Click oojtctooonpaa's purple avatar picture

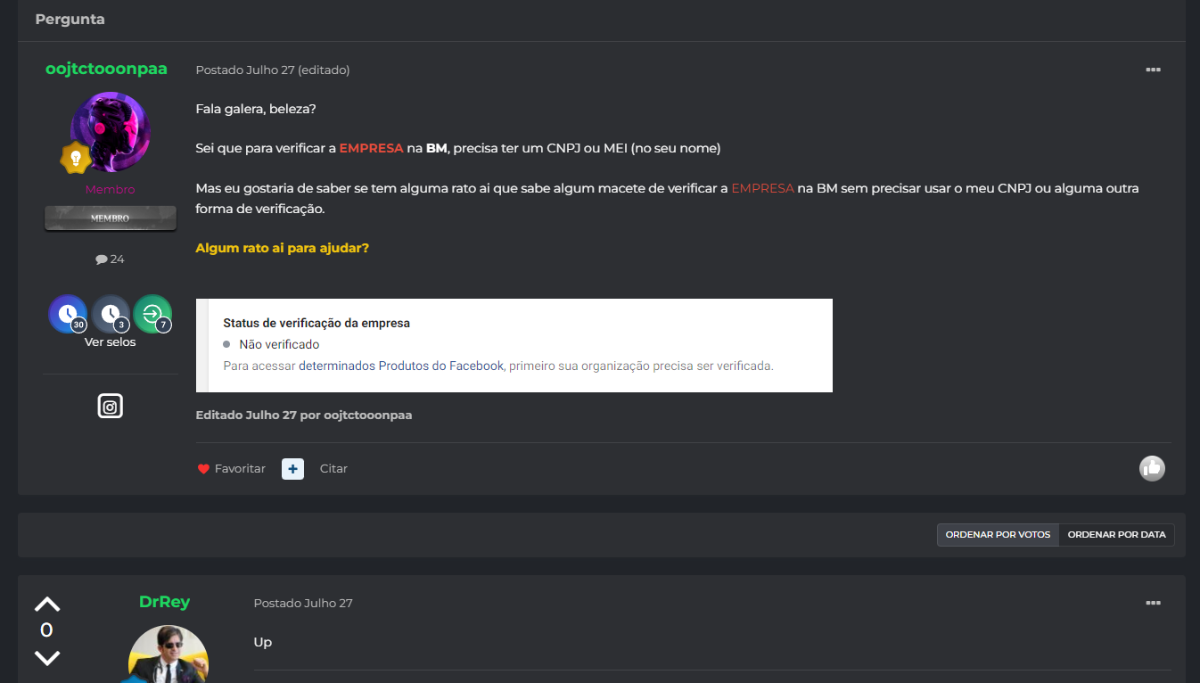tap(110, 132)
